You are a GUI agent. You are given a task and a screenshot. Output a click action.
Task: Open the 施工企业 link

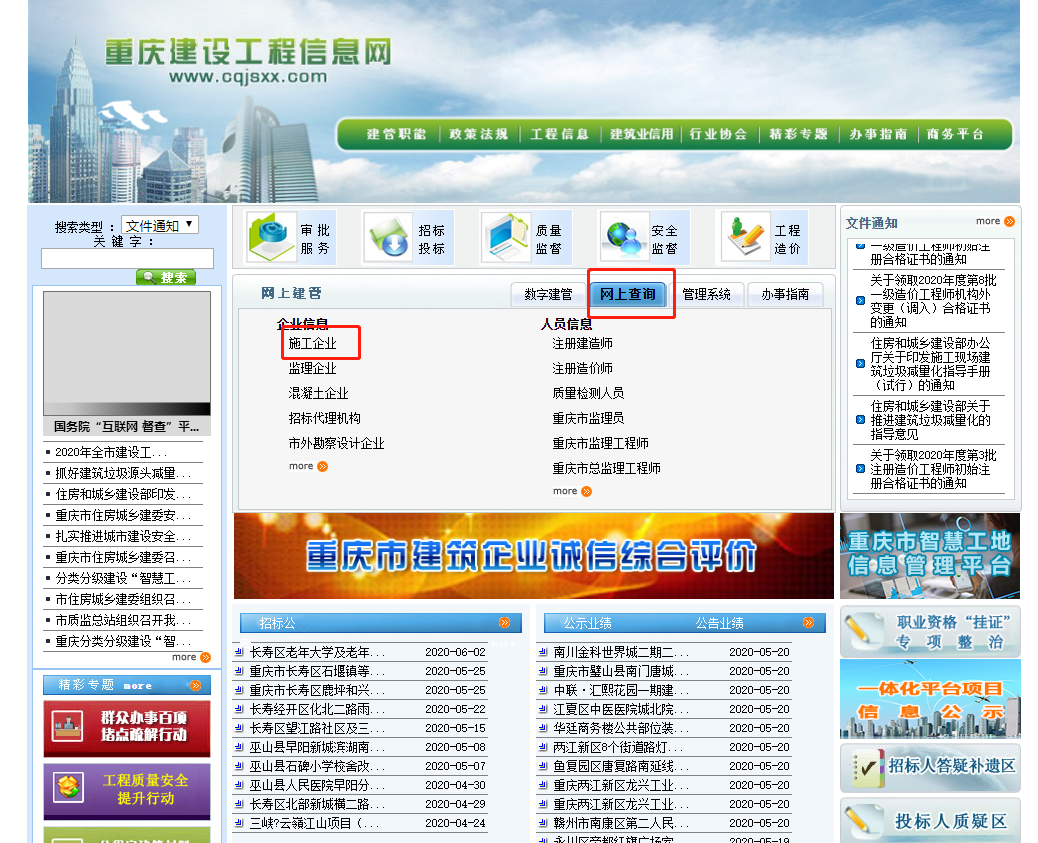[x=313, y=343]
